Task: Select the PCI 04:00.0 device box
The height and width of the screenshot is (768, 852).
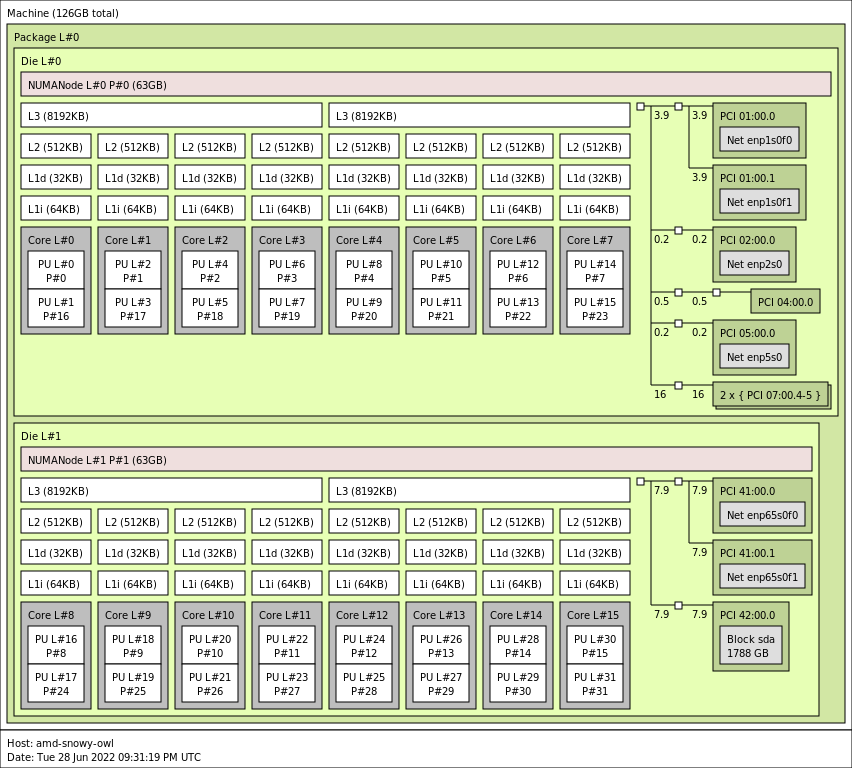Action: click(785, 302)
